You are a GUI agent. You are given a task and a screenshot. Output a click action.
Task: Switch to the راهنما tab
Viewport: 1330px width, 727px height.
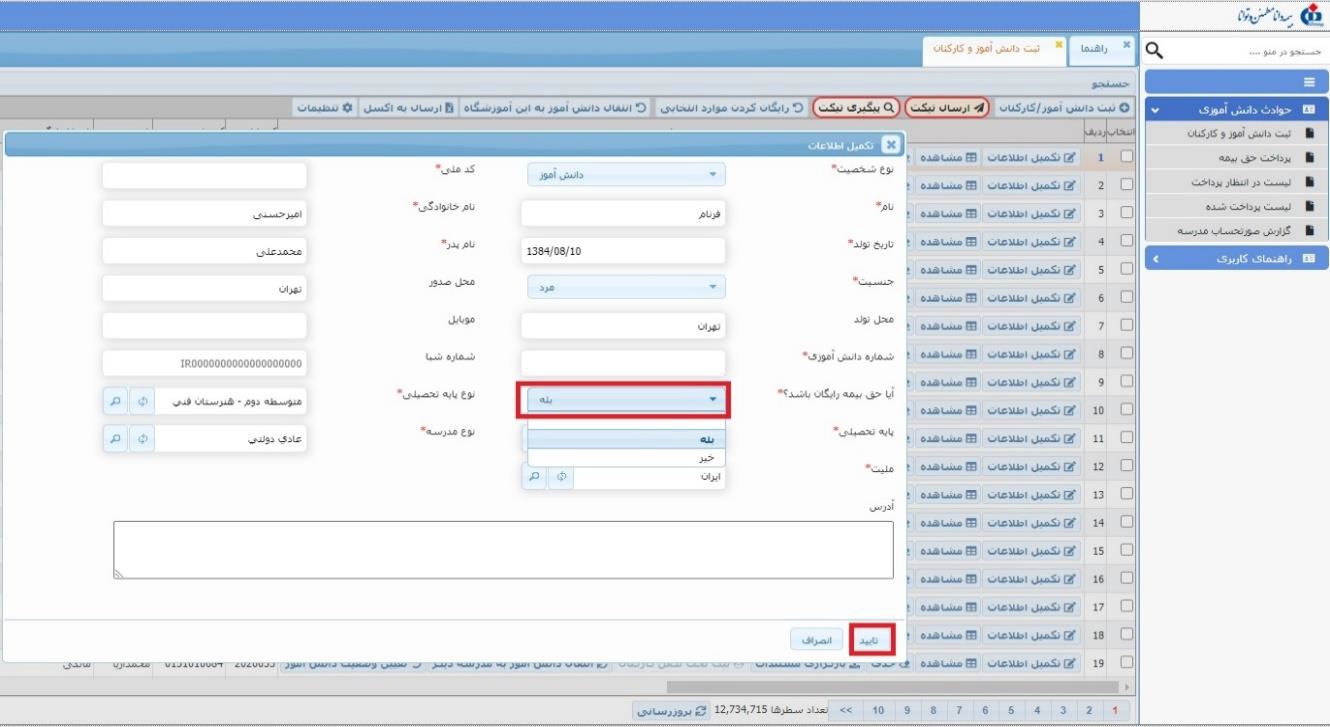click(x=1092, y=48)
